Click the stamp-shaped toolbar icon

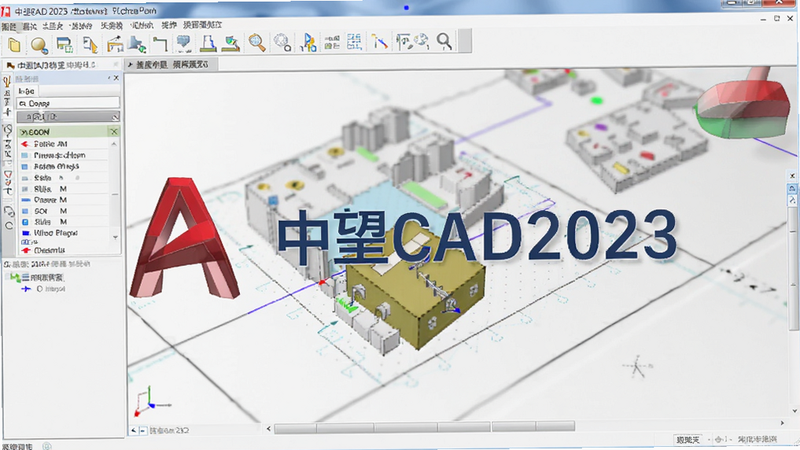click(x=208, y=43)
